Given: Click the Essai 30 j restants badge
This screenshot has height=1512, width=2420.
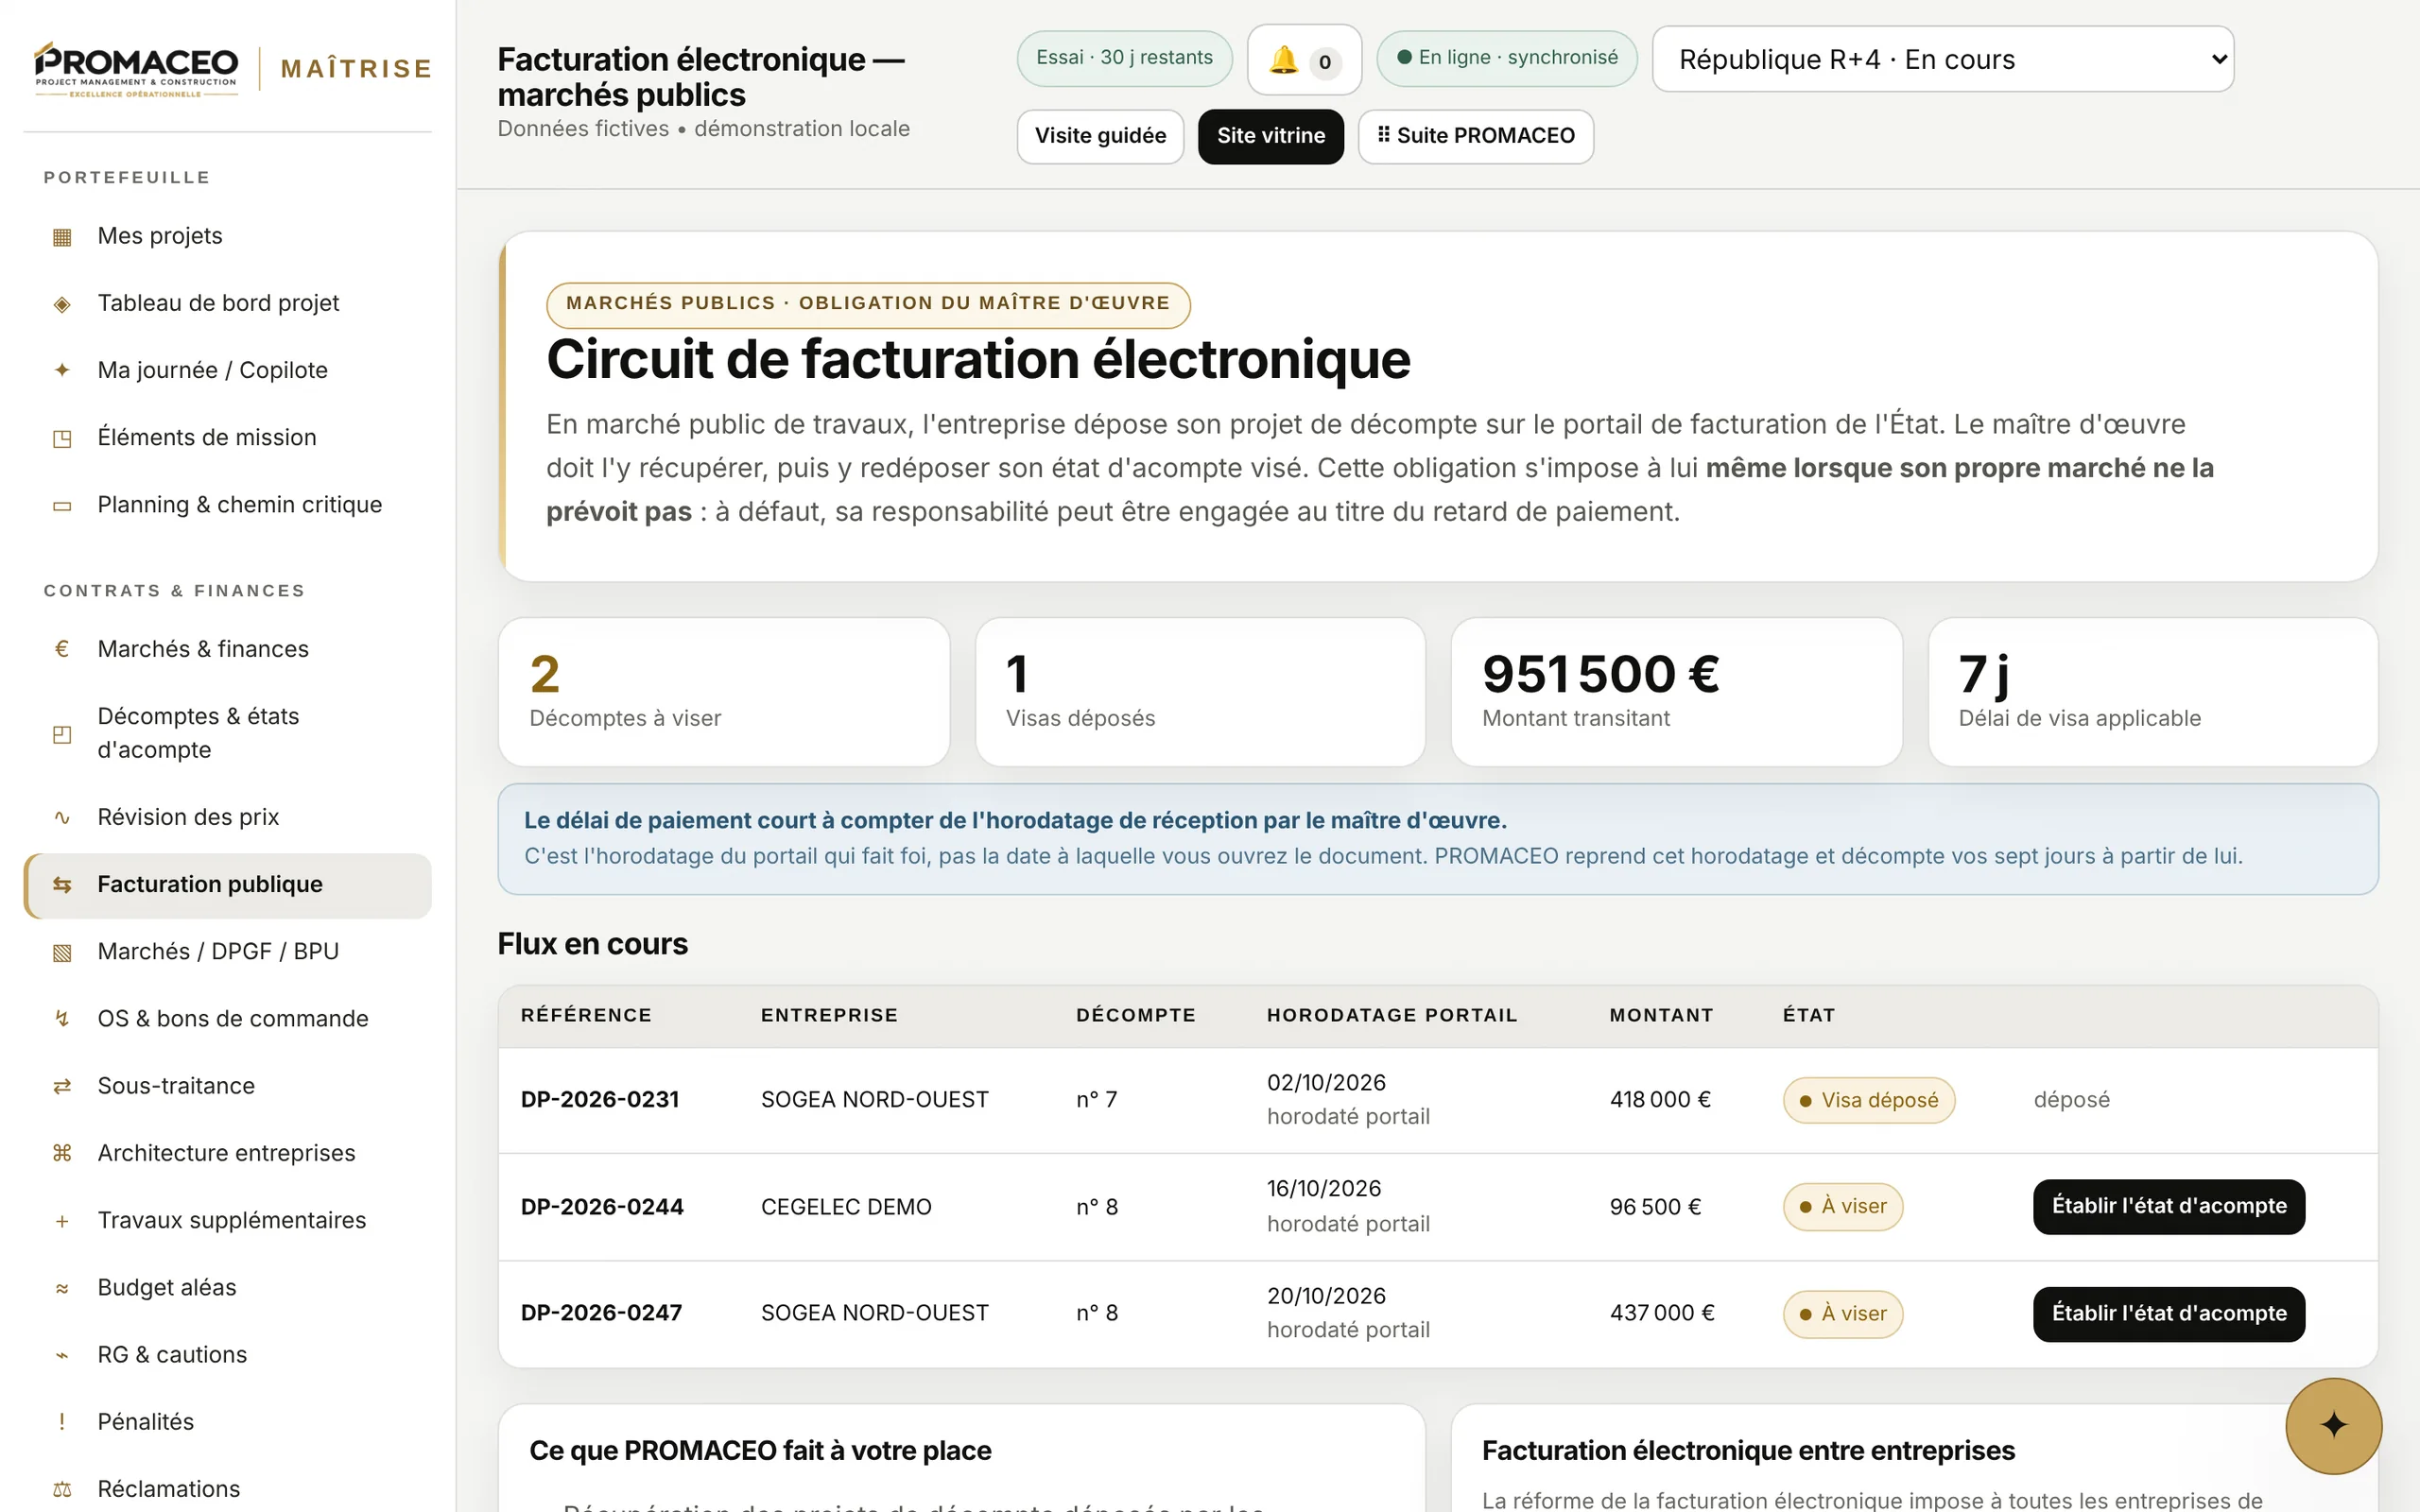Looking at the screenshot, I should [x=1124, y=58].
